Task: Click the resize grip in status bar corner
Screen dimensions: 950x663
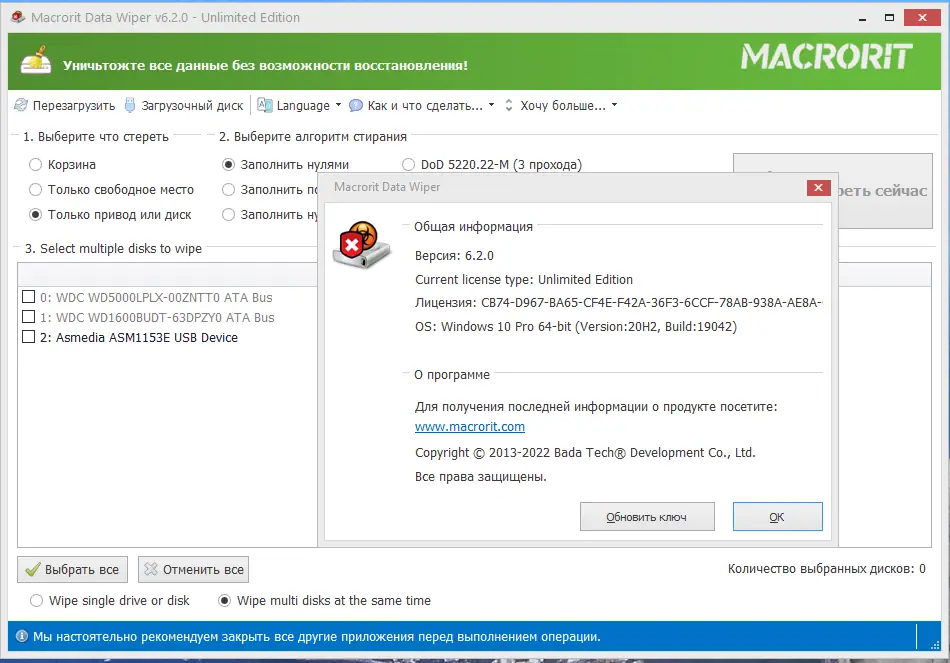Action: [936, 645]
